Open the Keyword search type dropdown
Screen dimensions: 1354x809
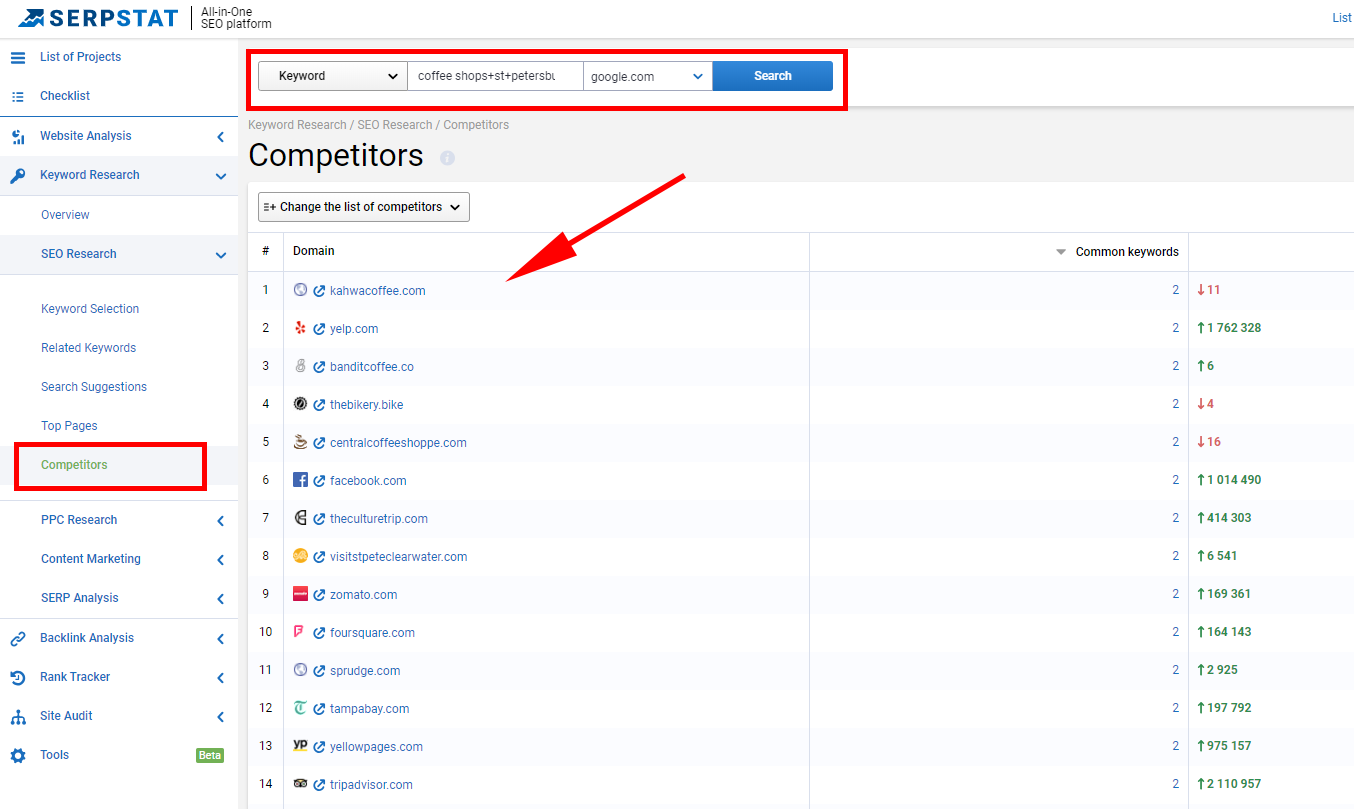332,76
